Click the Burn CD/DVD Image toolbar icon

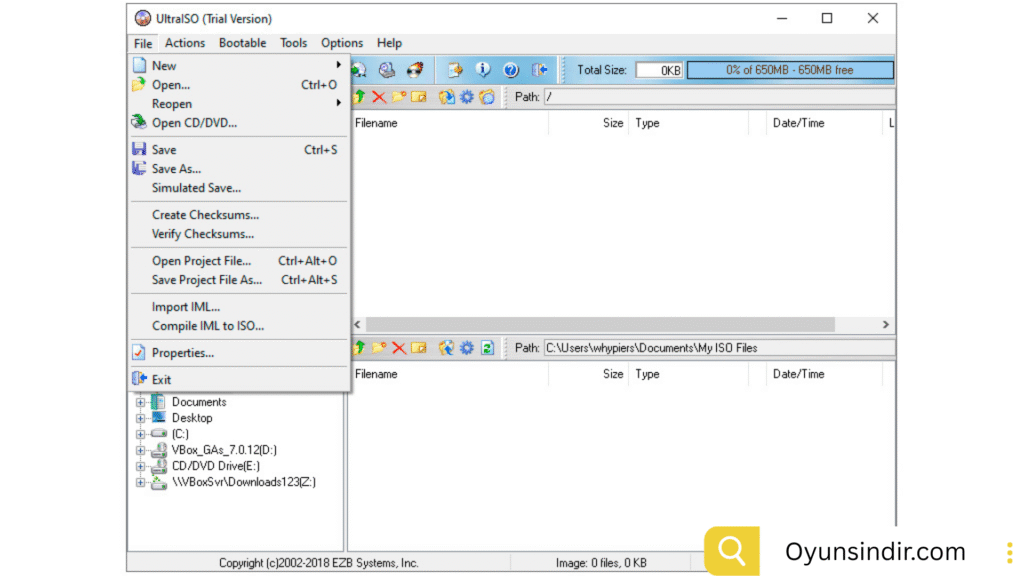(414, 70)
